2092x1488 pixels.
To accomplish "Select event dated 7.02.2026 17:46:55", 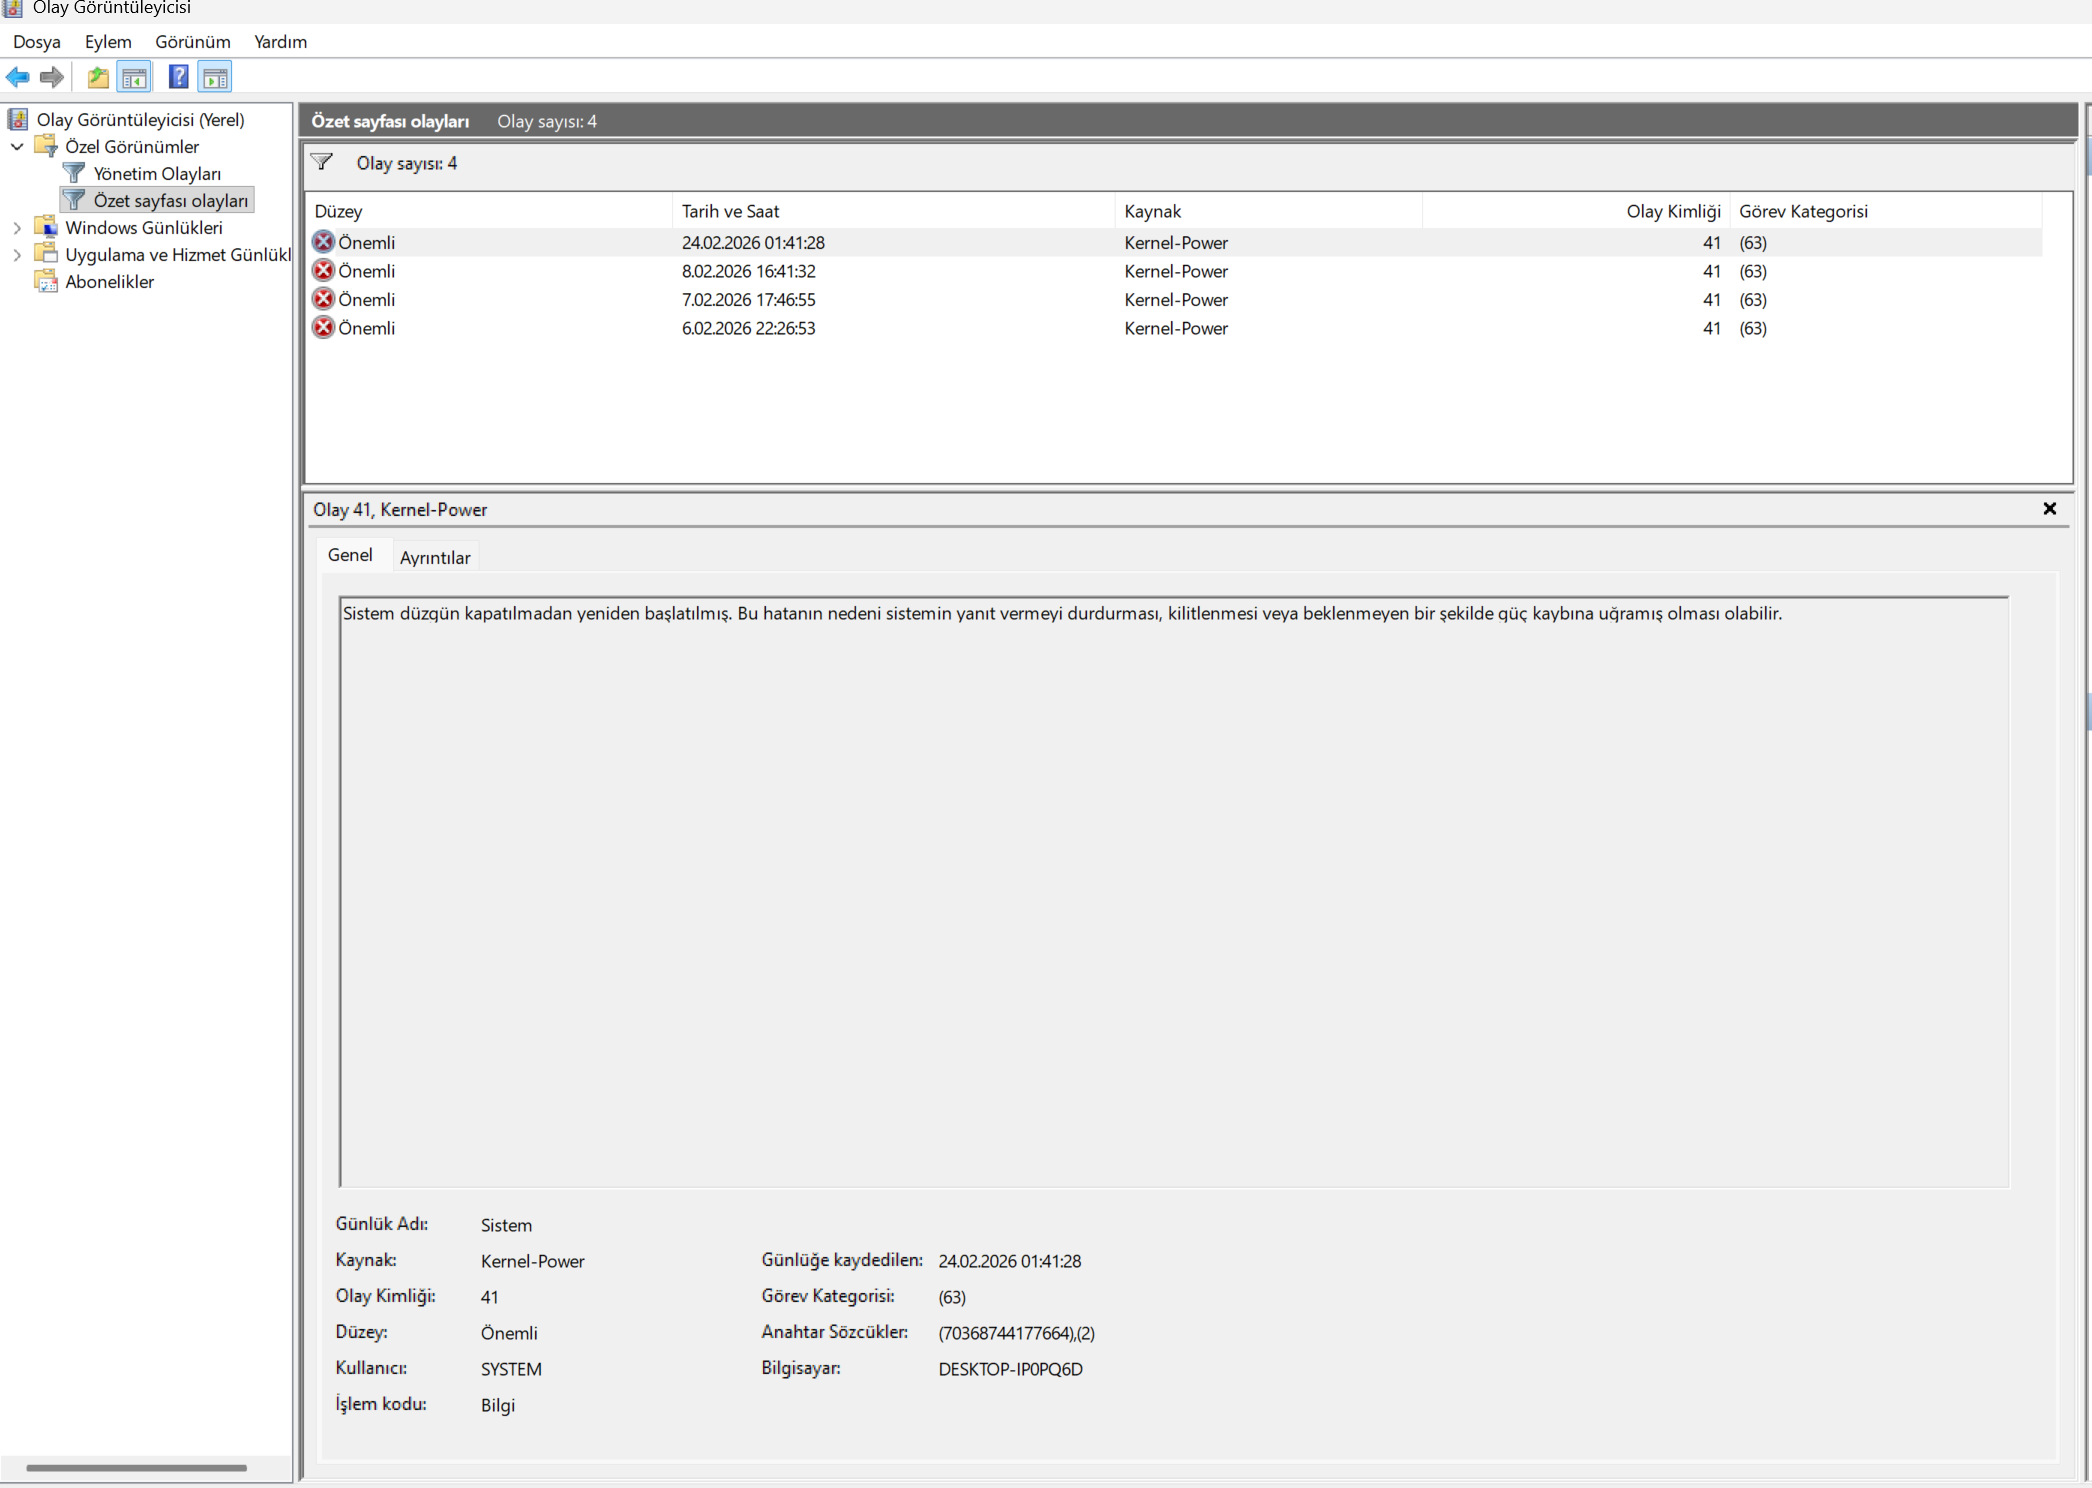I will [x=1174, y=300].
